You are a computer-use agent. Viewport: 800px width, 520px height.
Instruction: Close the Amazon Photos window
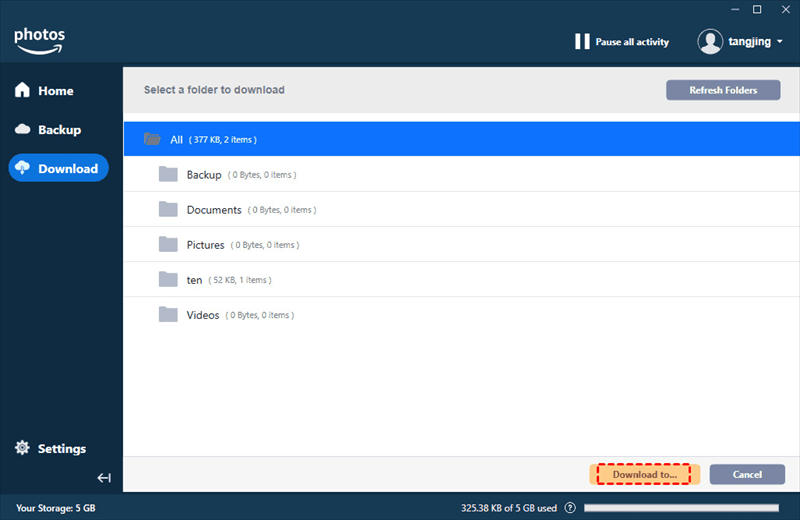coord(786,9)
